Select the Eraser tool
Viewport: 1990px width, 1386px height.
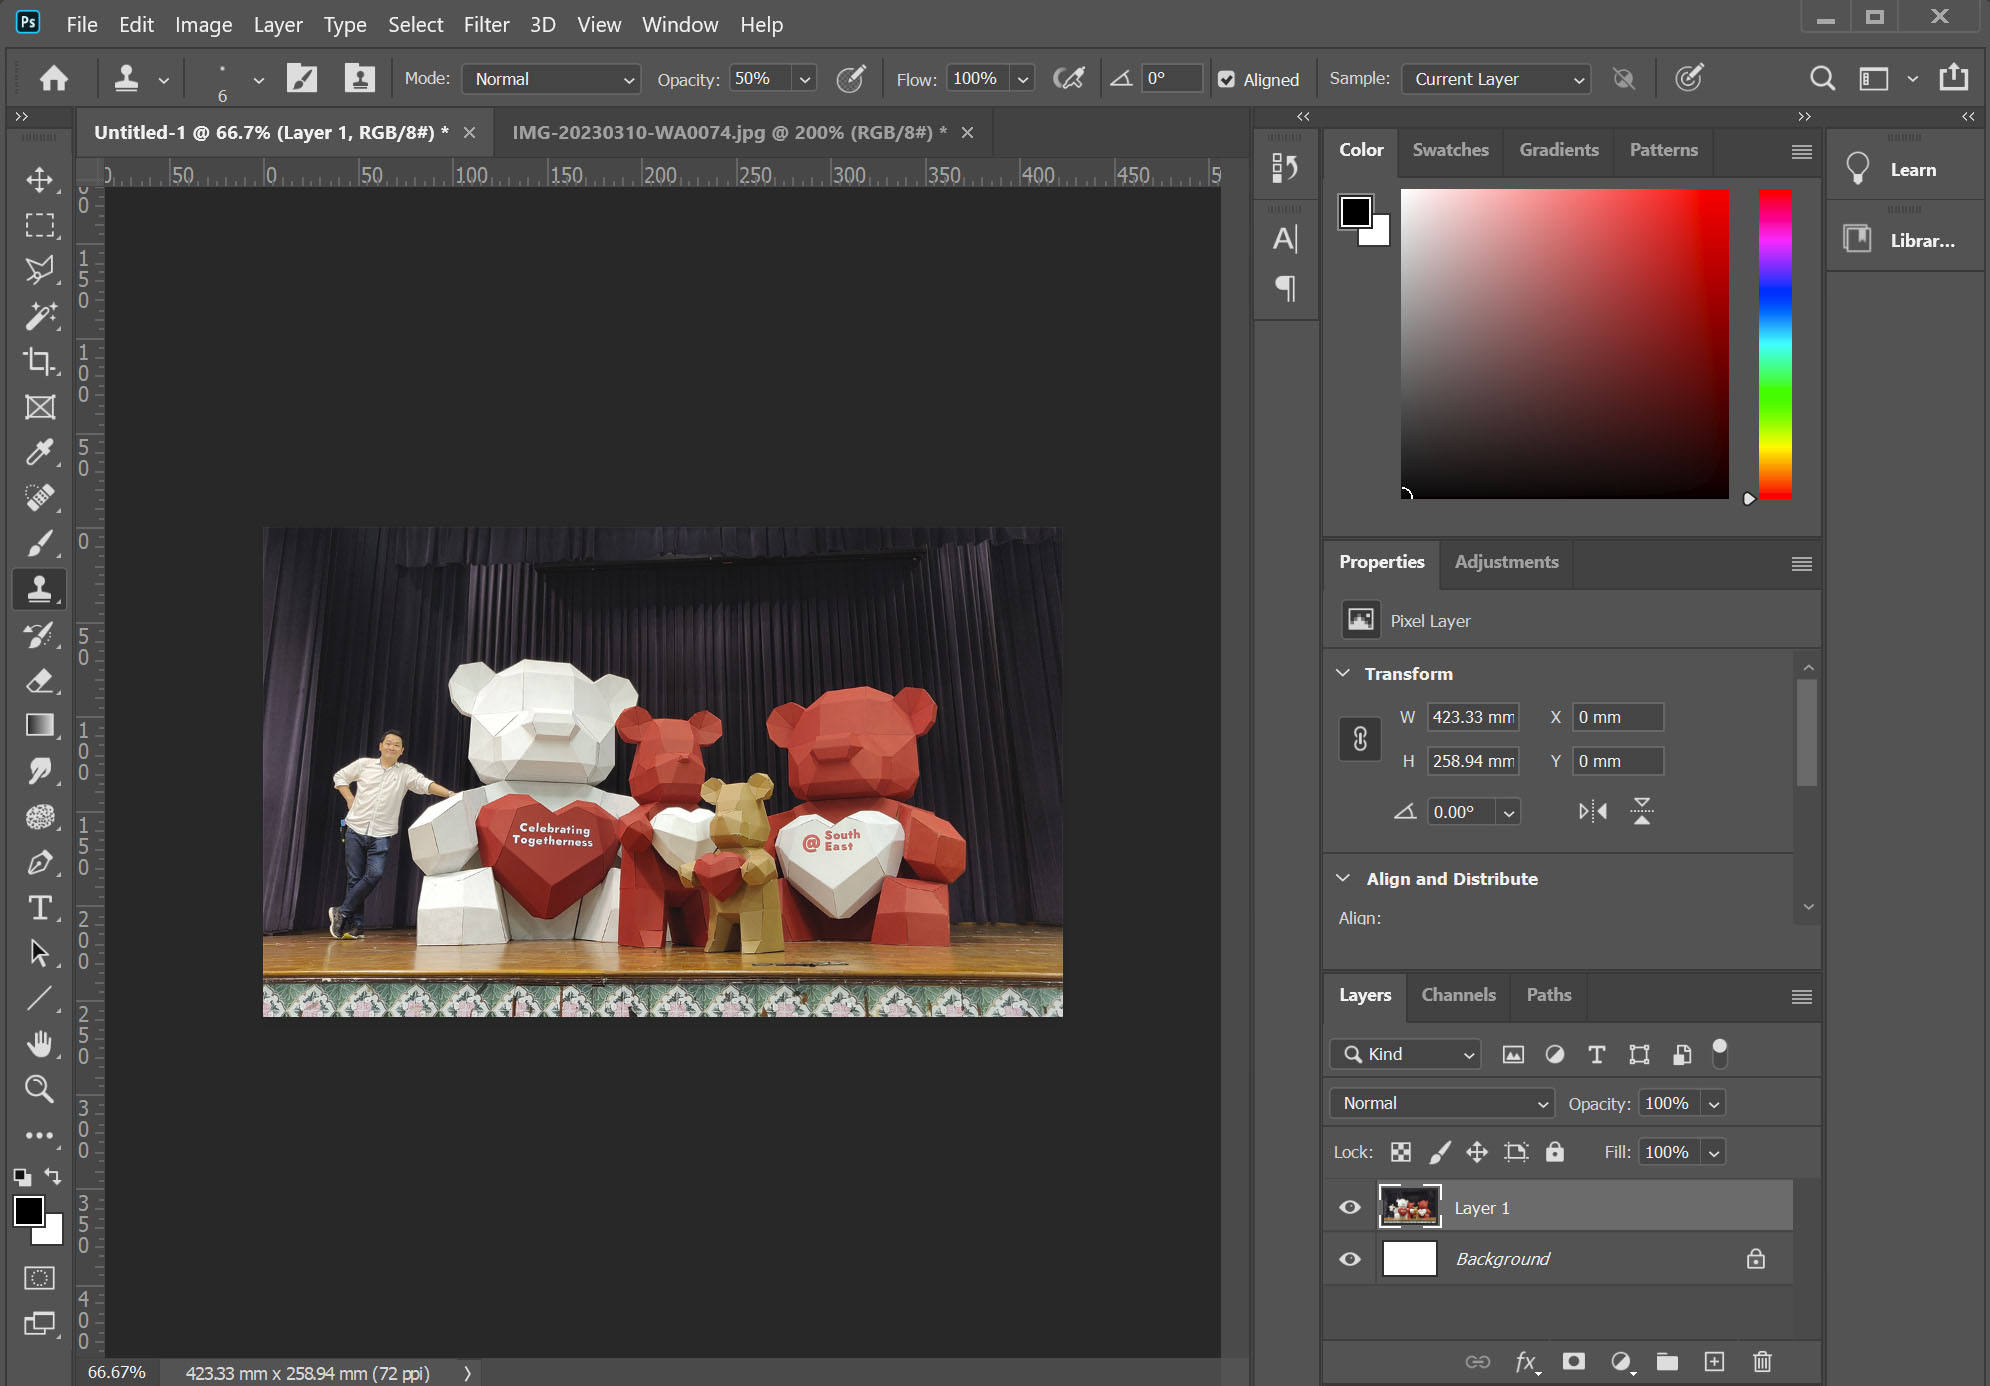(x=40, y=681)
